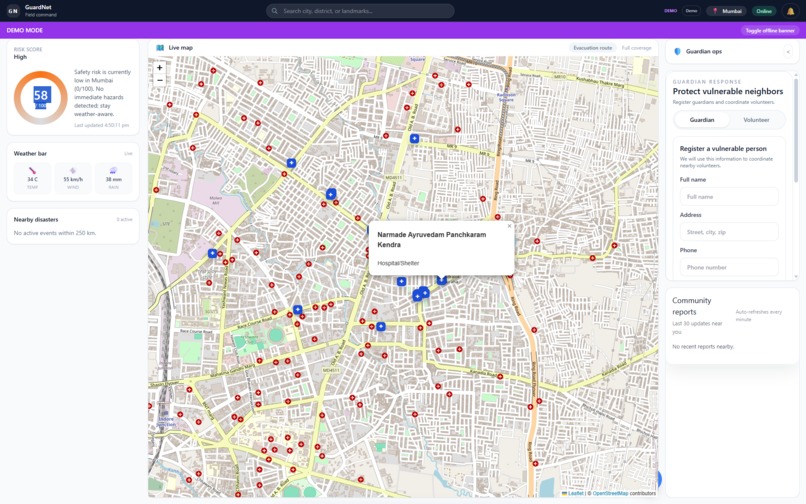Click Toggle offline banner button

coord(770,30)
